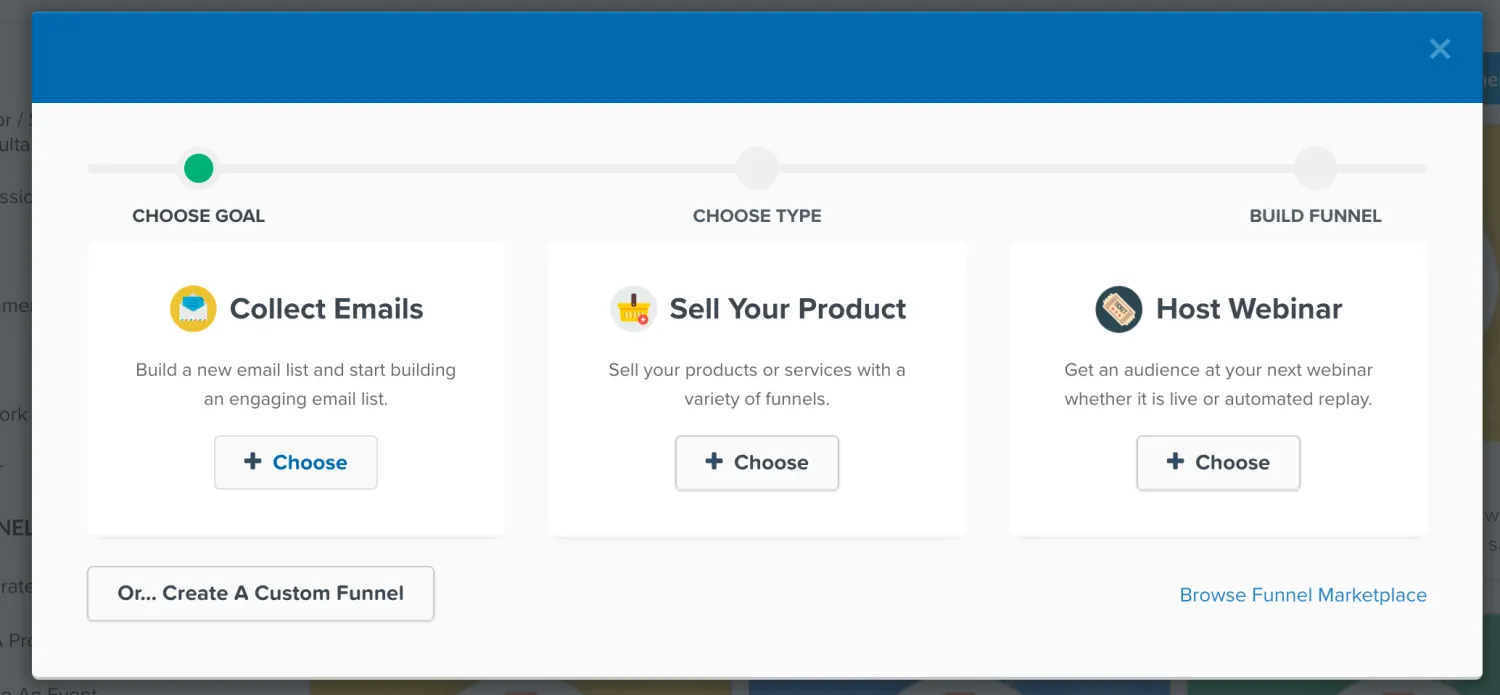Open Or... Create A Custom Funnel
This screenshot has height=695, width=1500.
(x=261, y=594)
